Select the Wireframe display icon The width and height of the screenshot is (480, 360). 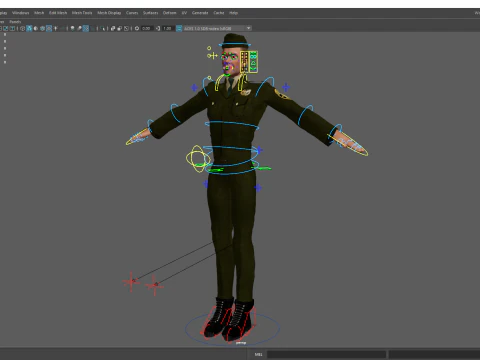(22, 28)
